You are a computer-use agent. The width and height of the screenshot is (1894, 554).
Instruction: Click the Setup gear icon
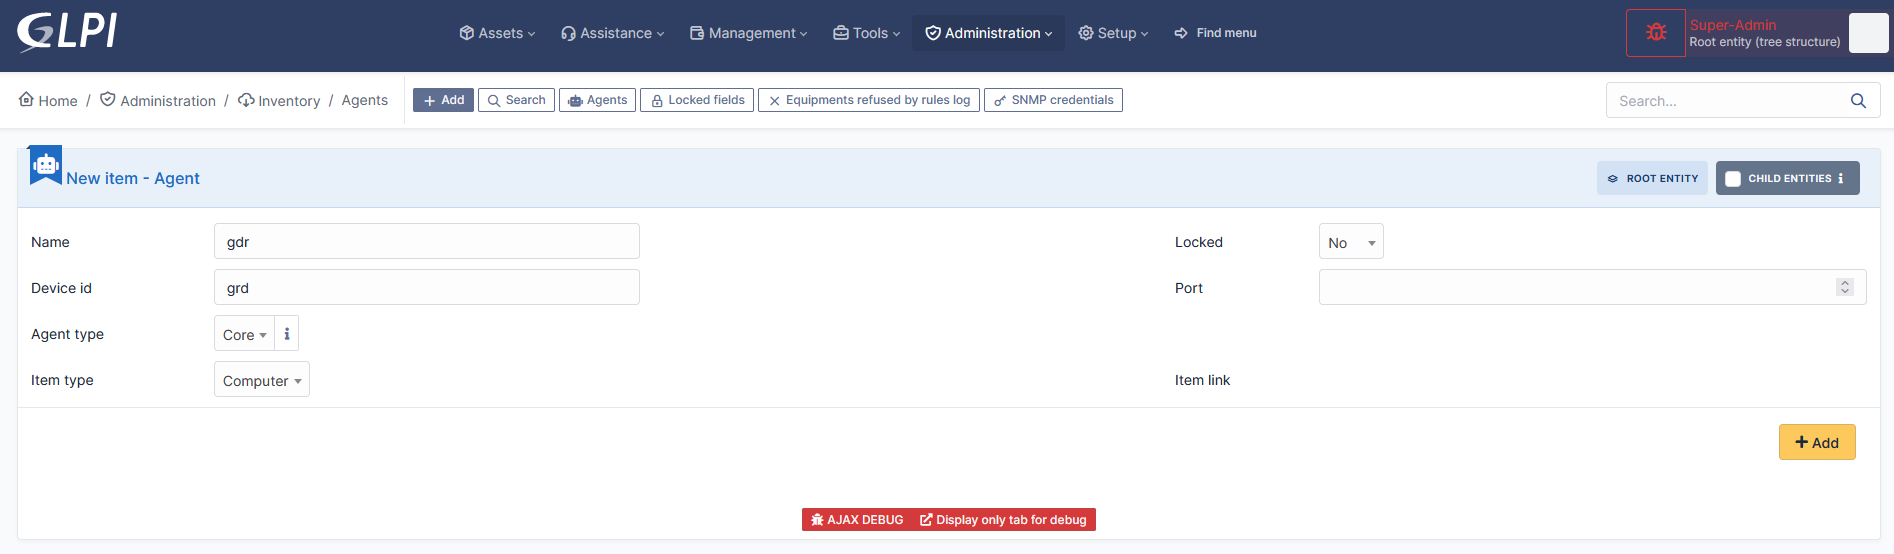pyautogui.click(x=1086, y=33)
